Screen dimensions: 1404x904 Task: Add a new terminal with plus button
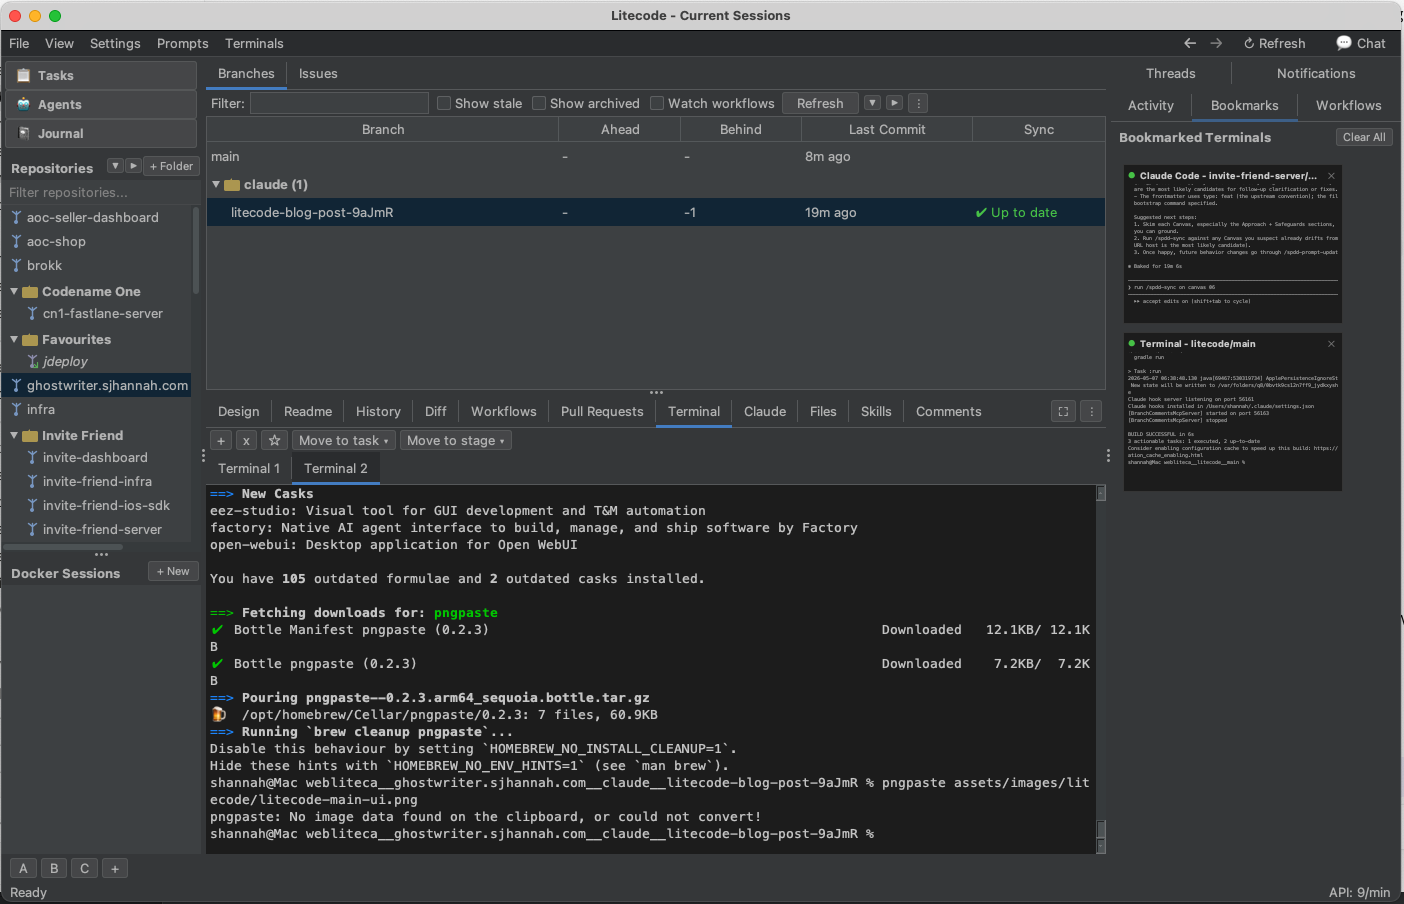tap(221, 440)
